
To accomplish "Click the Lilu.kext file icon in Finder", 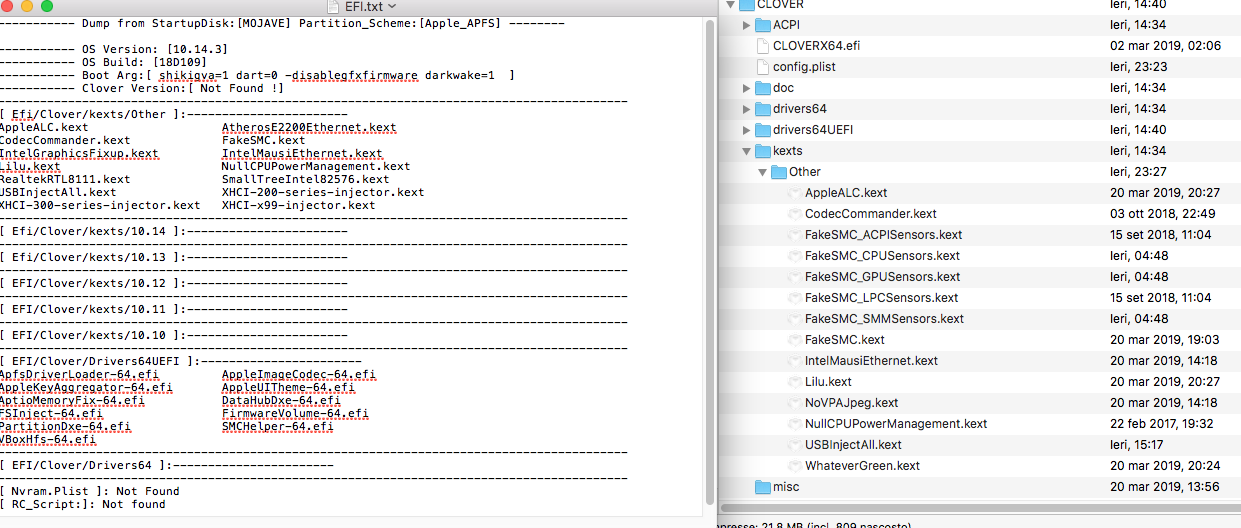I will coord(794,382).
